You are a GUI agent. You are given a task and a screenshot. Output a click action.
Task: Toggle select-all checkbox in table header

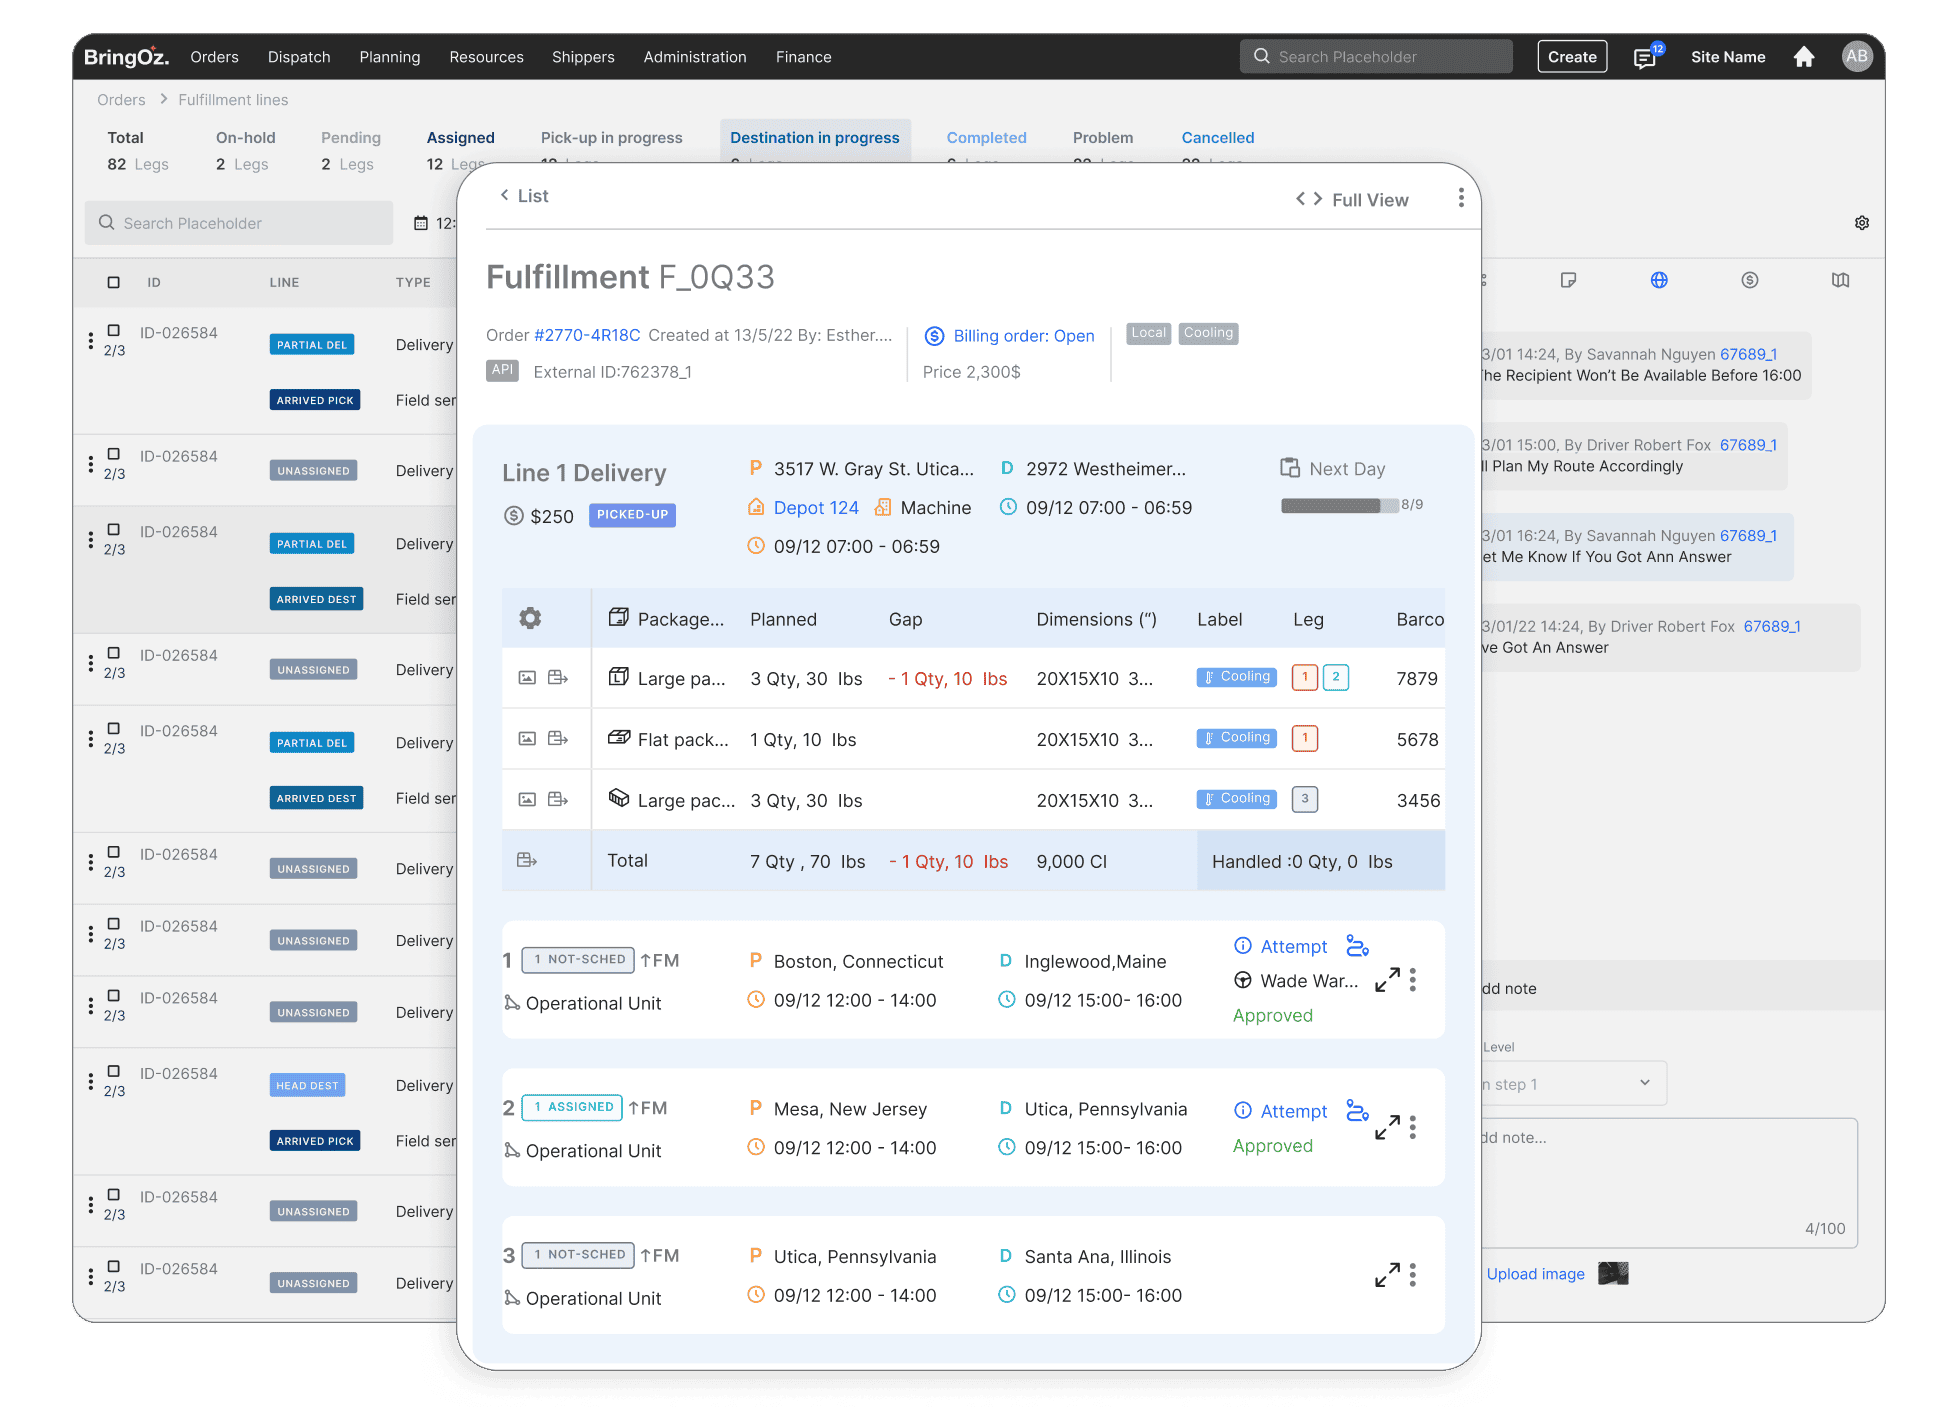coord(114,283)
